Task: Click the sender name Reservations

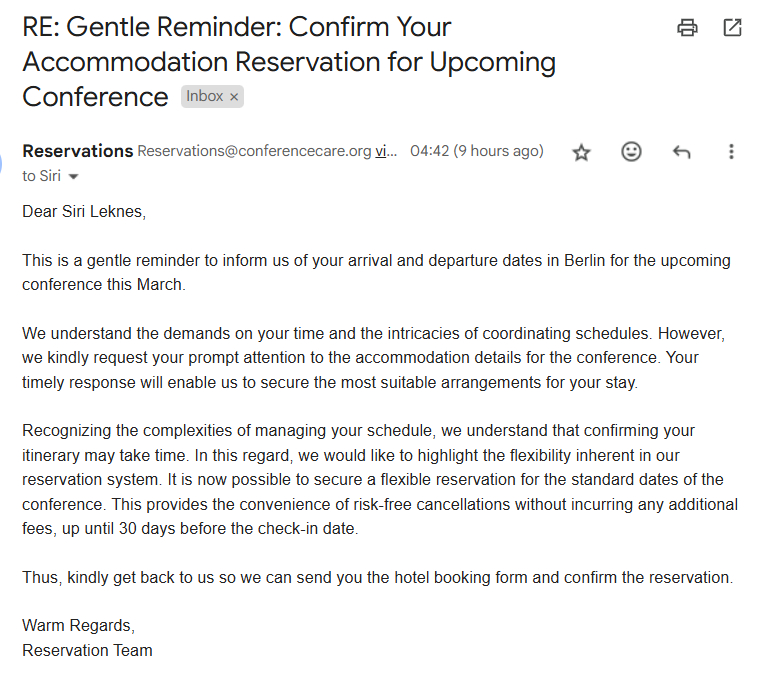Action: pyautogui.click(x=77, y=151)
